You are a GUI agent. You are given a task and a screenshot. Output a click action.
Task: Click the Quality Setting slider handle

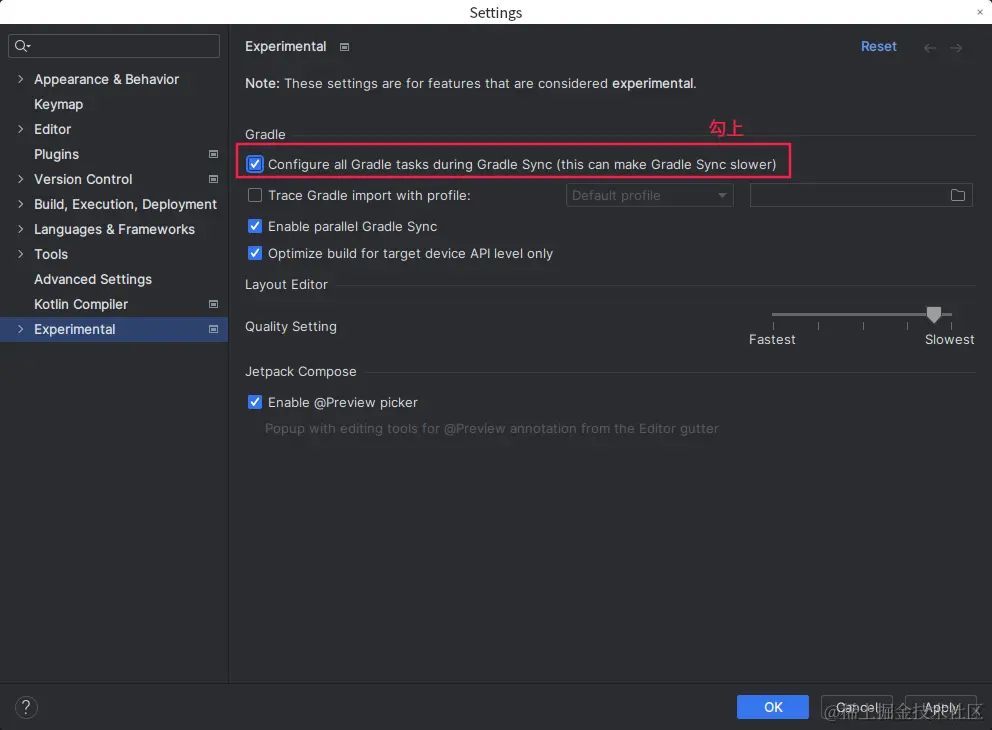(934, 314)
